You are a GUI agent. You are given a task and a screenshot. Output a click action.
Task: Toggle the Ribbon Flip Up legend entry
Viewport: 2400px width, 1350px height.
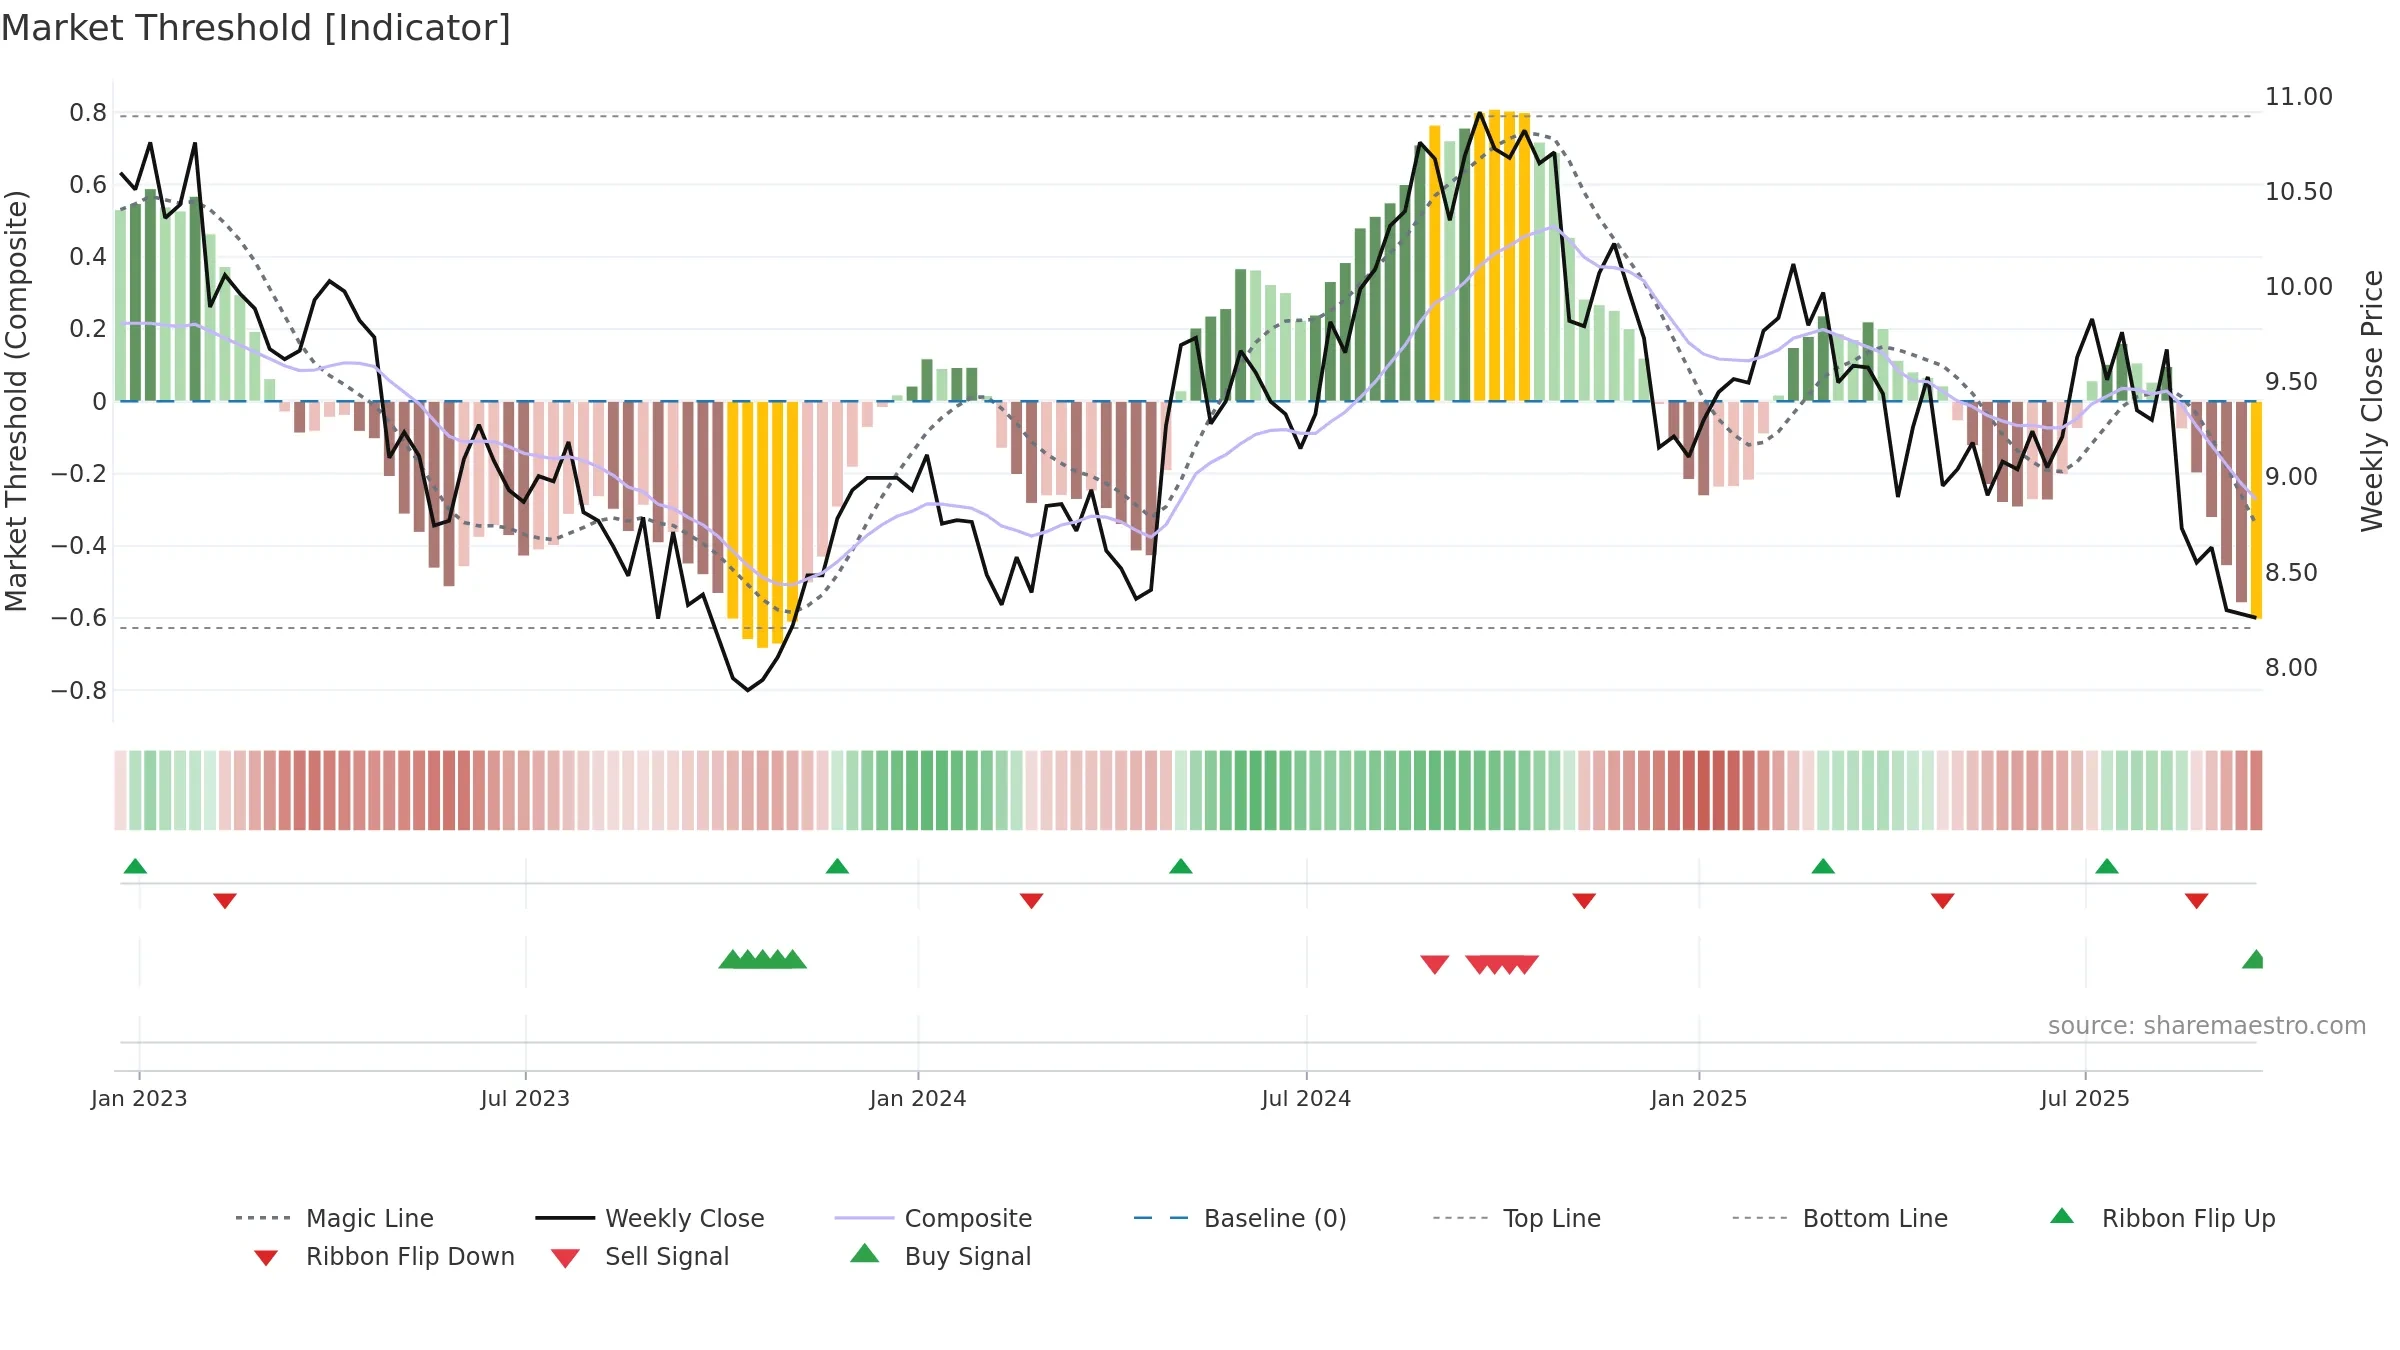click(x=2162, y=1218)
